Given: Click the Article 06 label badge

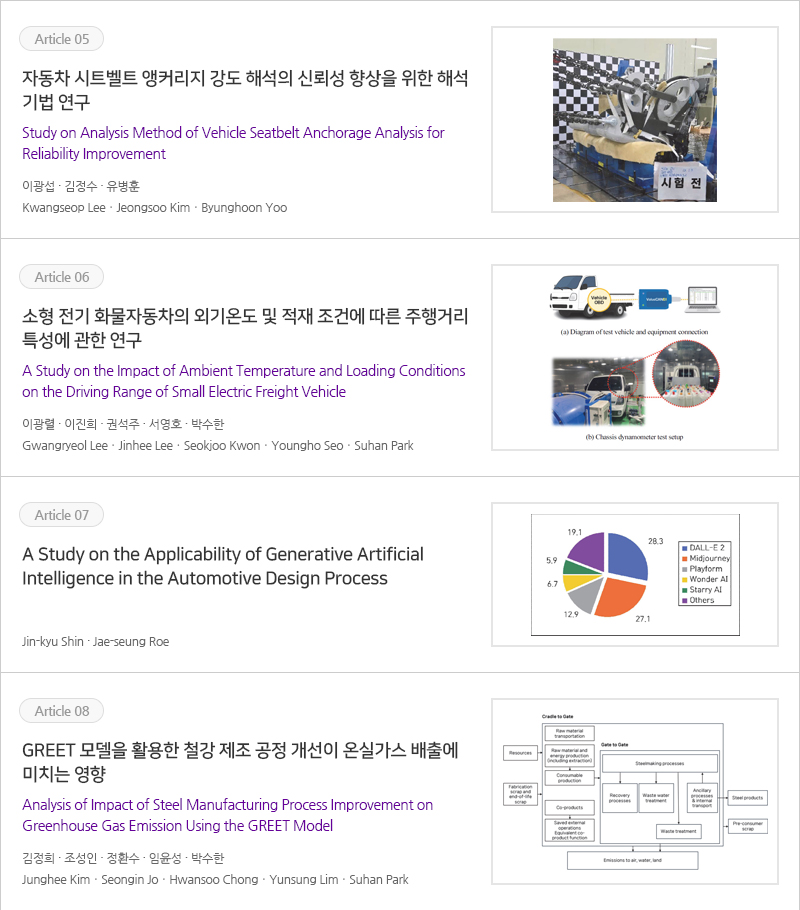Looking at the screenshot, I should tap(61, 277).
